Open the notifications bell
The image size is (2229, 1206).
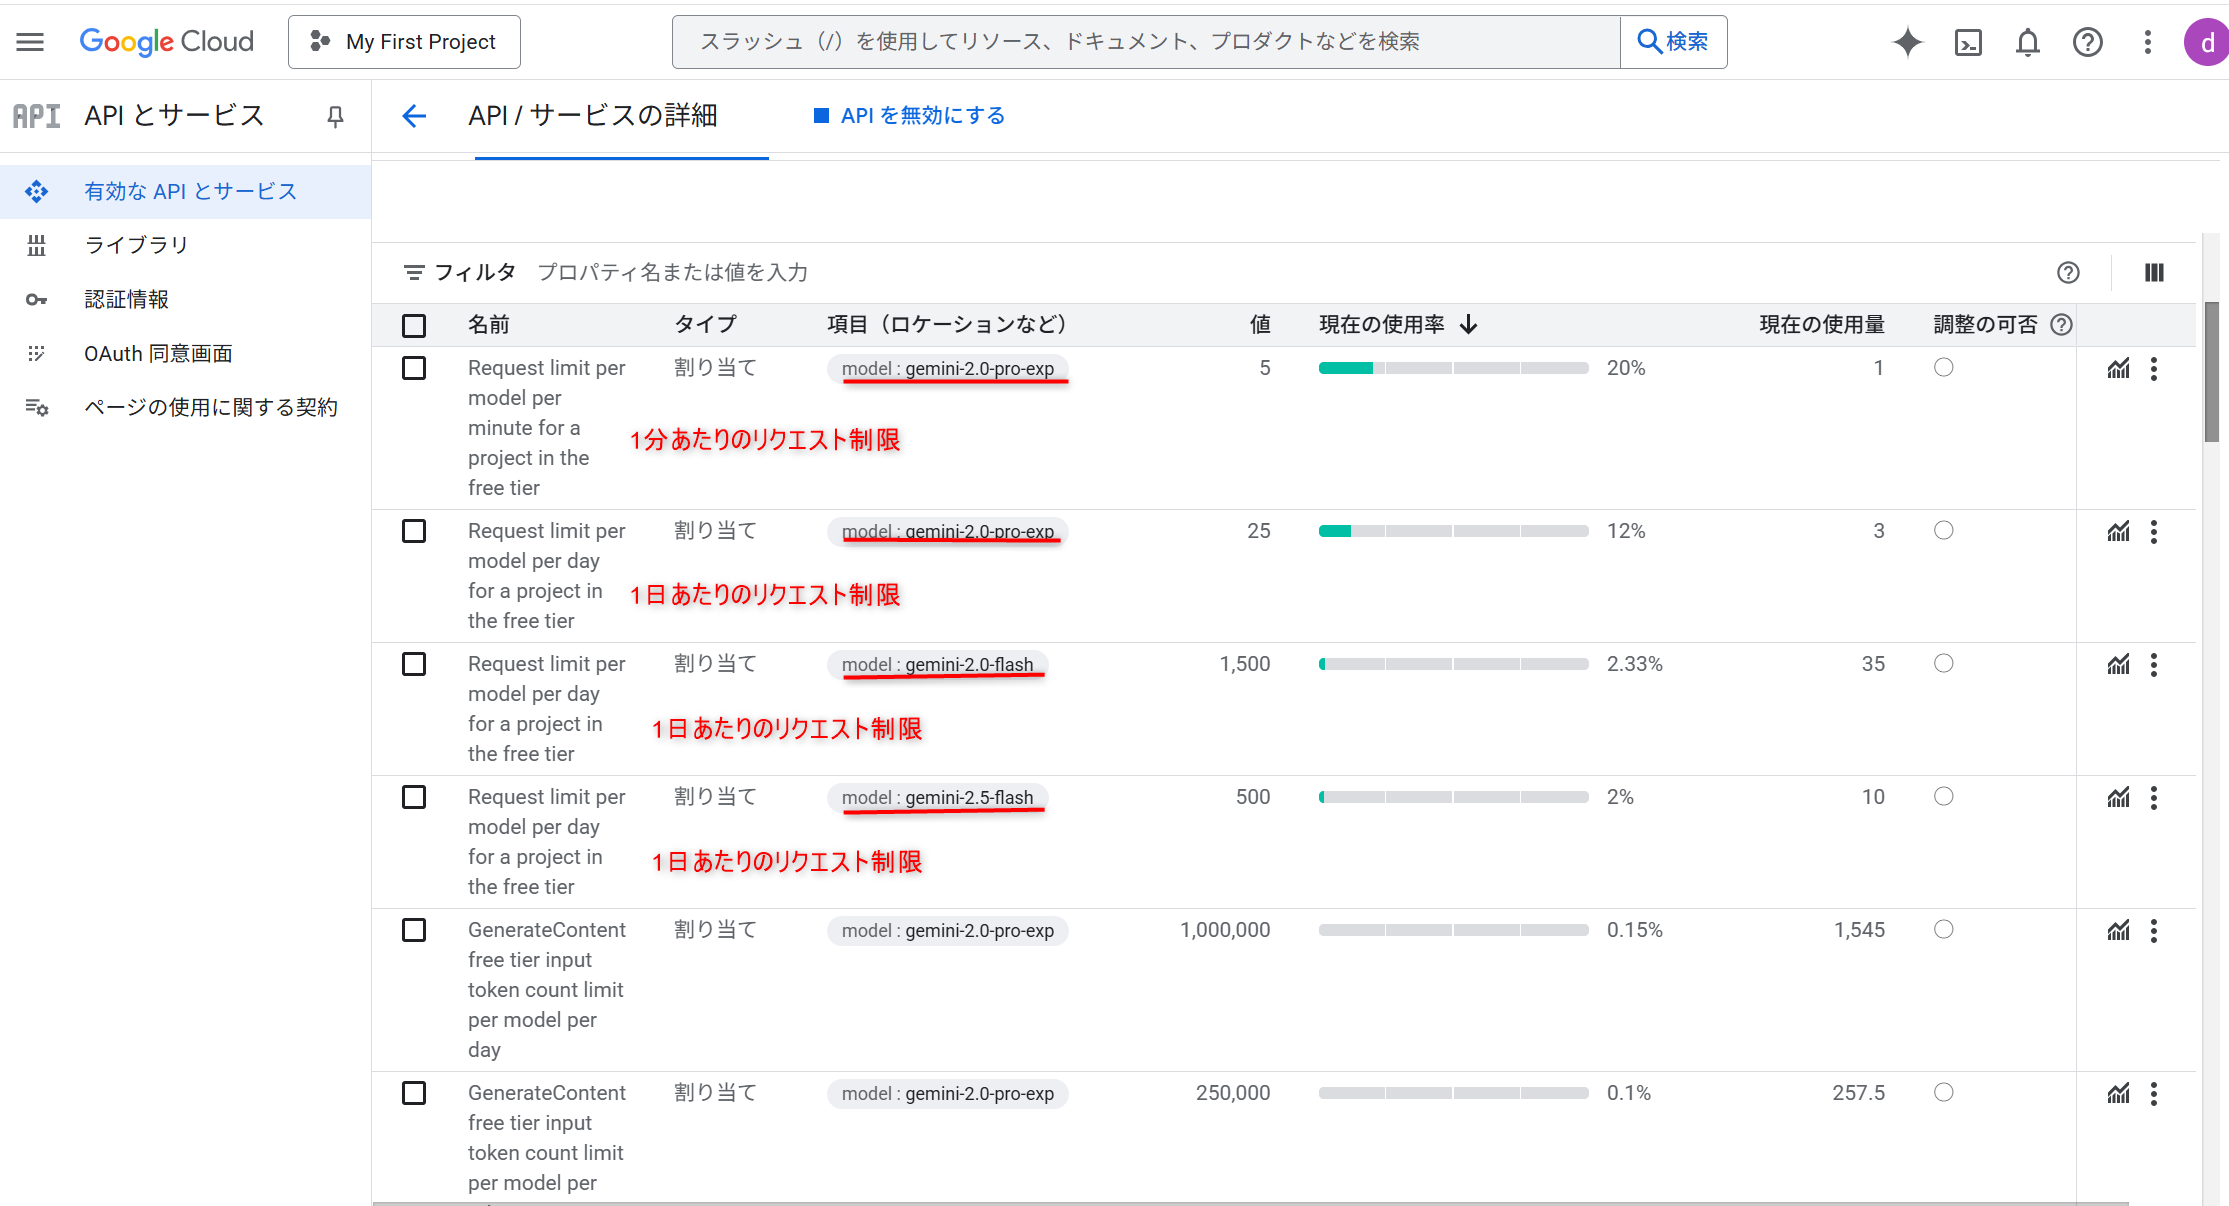click(x=2028, y=42)
